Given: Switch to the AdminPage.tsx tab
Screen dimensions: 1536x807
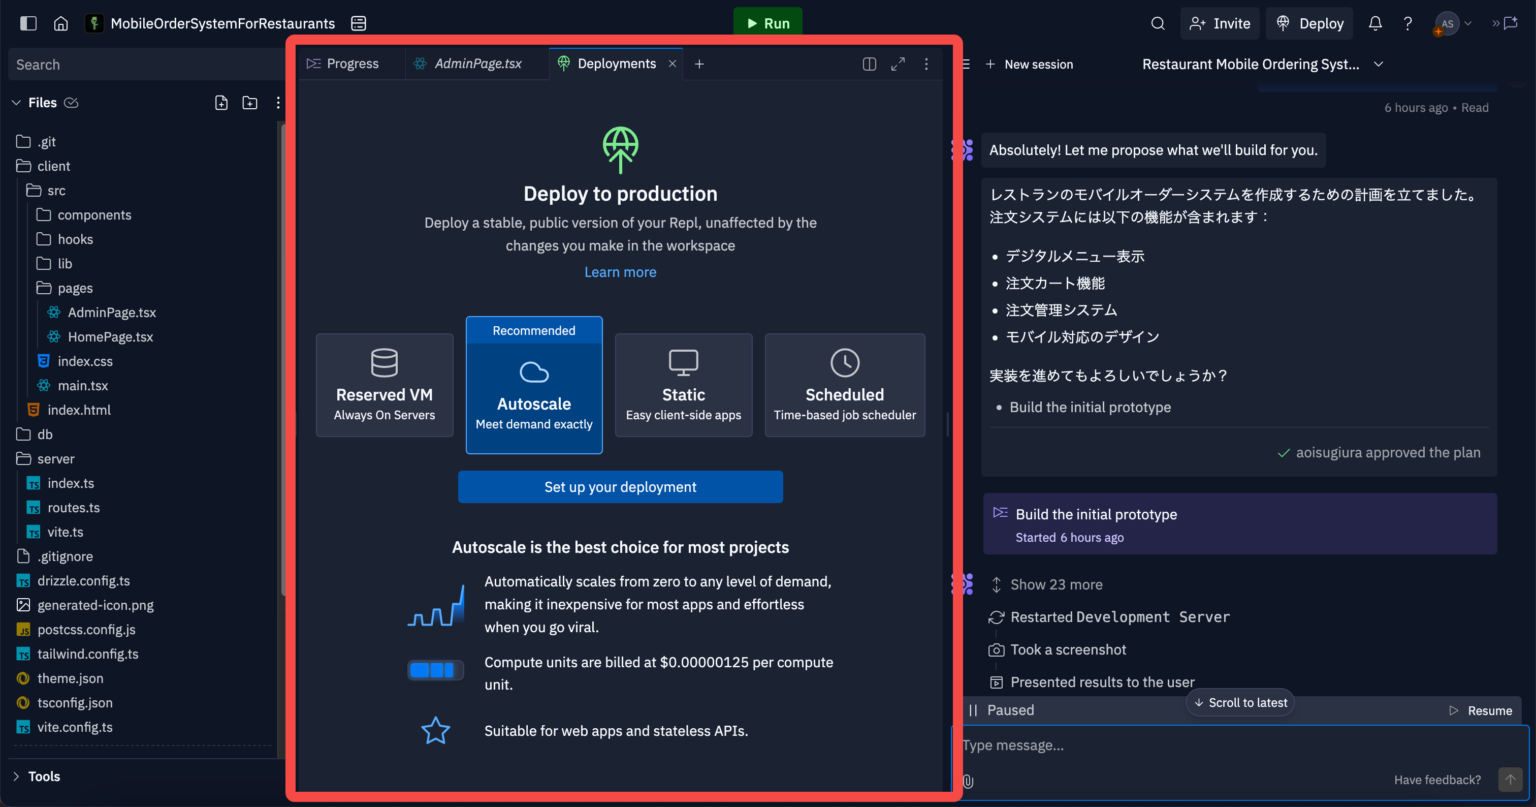Looking at the screenshot, I should (x=477, y=62).
